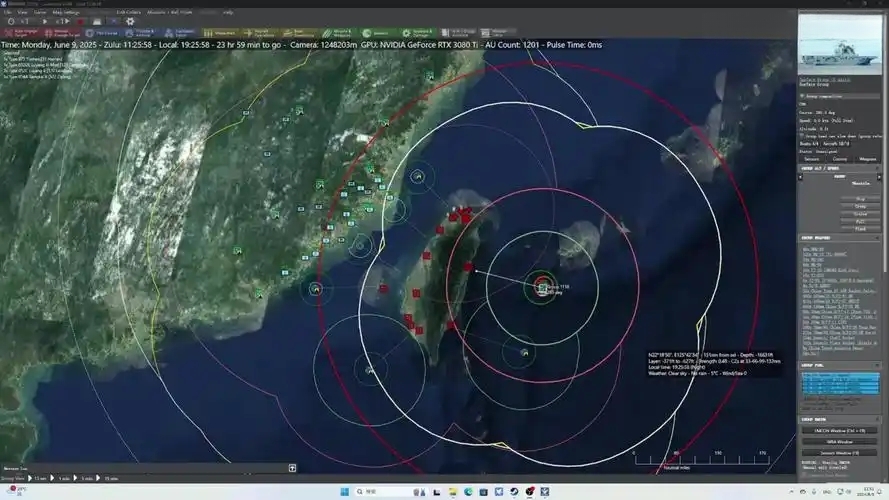Click the Auto Engage Target toolbar button
Screen dimensions: 889x500
[x=22, y=33]
